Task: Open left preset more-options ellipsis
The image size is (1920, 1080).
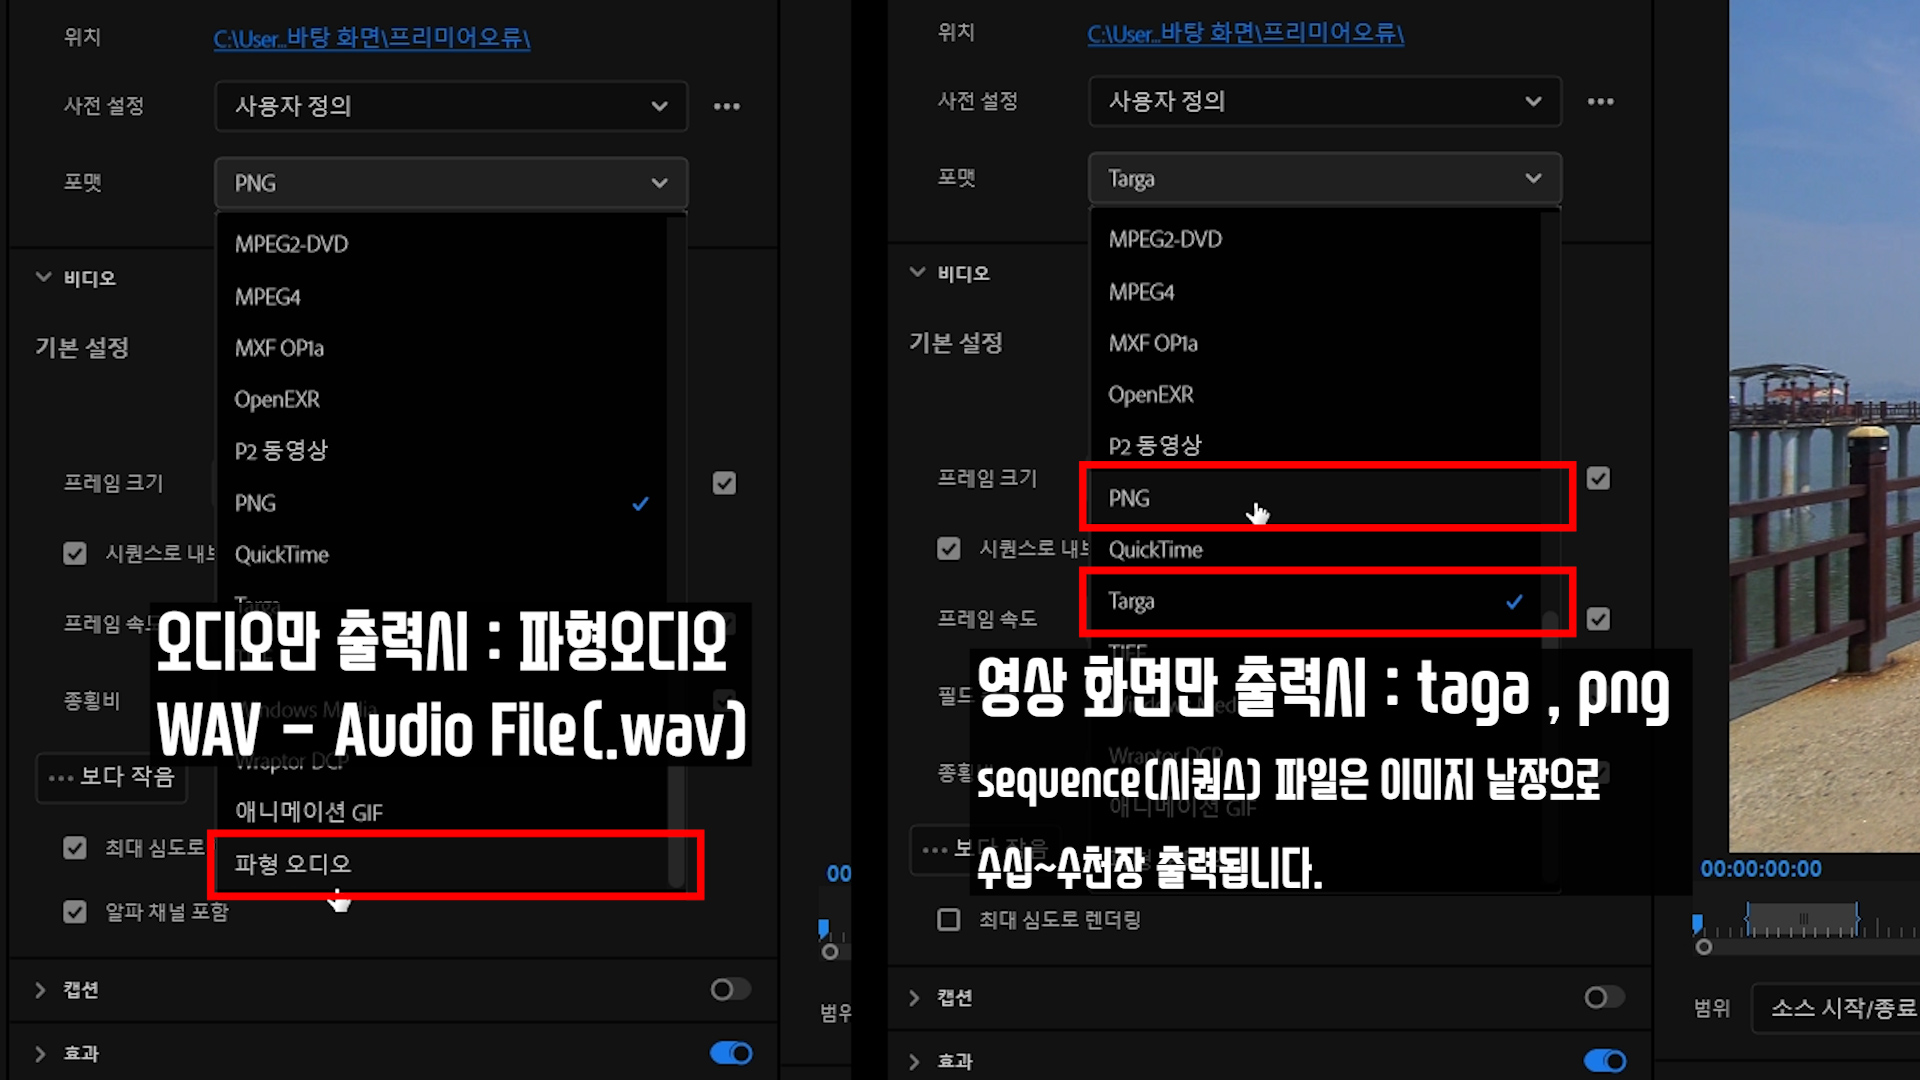Action: [x=727, y=106]
